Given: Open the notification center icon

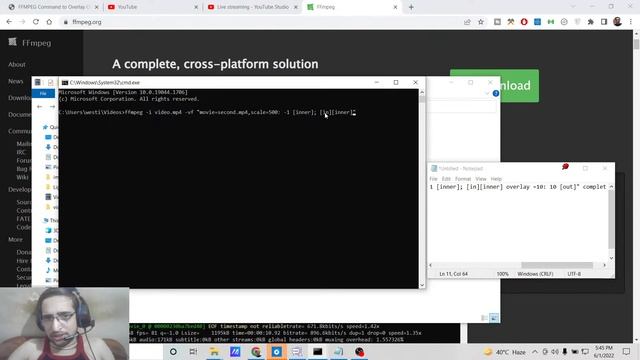Looking at the screenshot, I should click(627, 351).
